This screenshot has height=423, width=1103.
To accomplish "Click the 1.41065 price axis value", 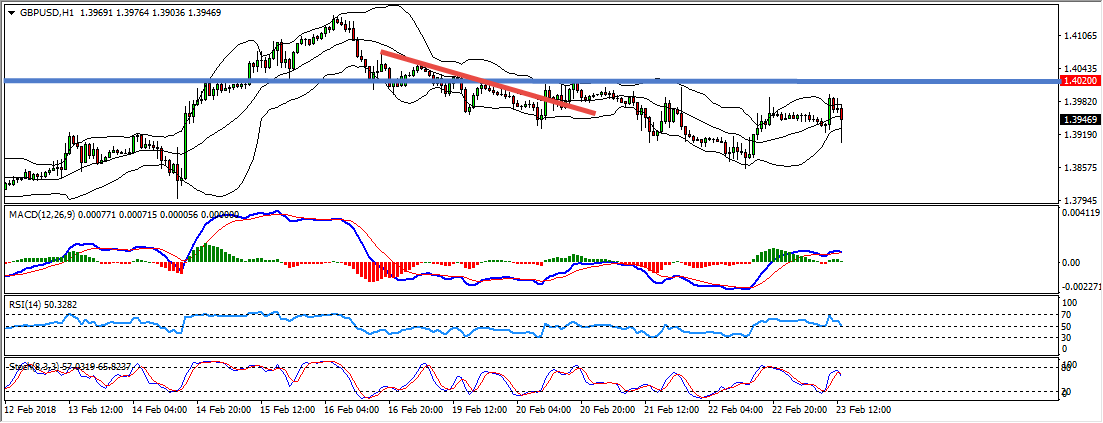I will [x=1079, y=36].
